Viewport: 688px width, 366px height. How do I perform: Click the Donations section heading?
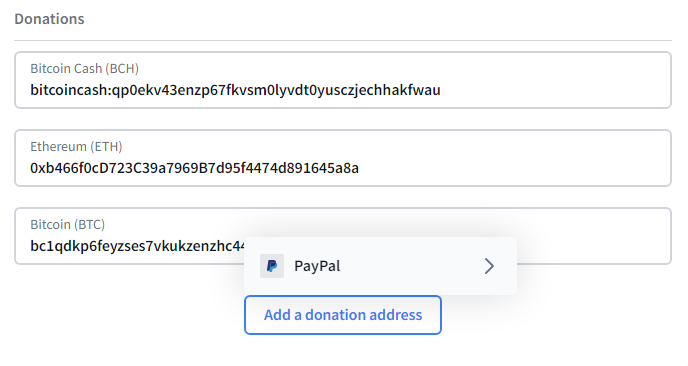[49, 19]
